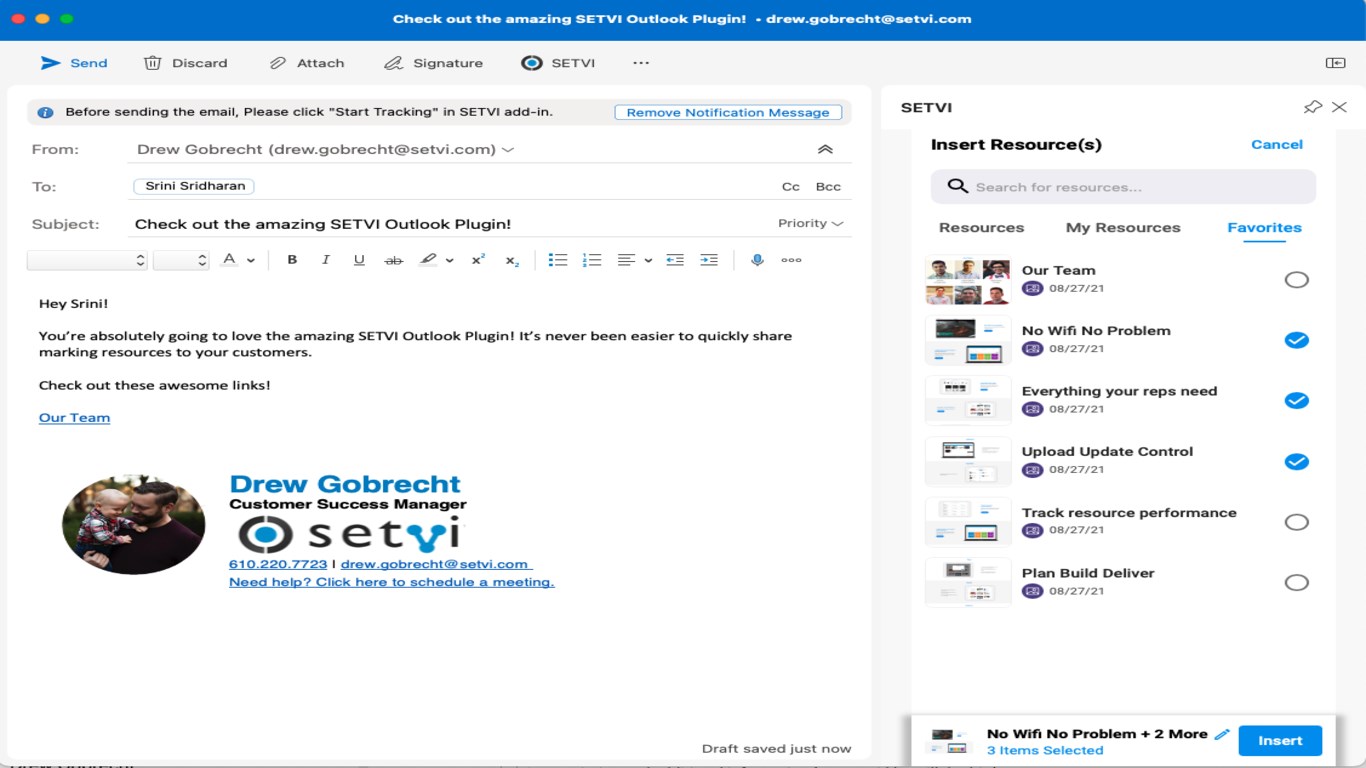Select the Favorites tab
The height and width of the screenshot is (768, 1366).
click(1264, 228)
